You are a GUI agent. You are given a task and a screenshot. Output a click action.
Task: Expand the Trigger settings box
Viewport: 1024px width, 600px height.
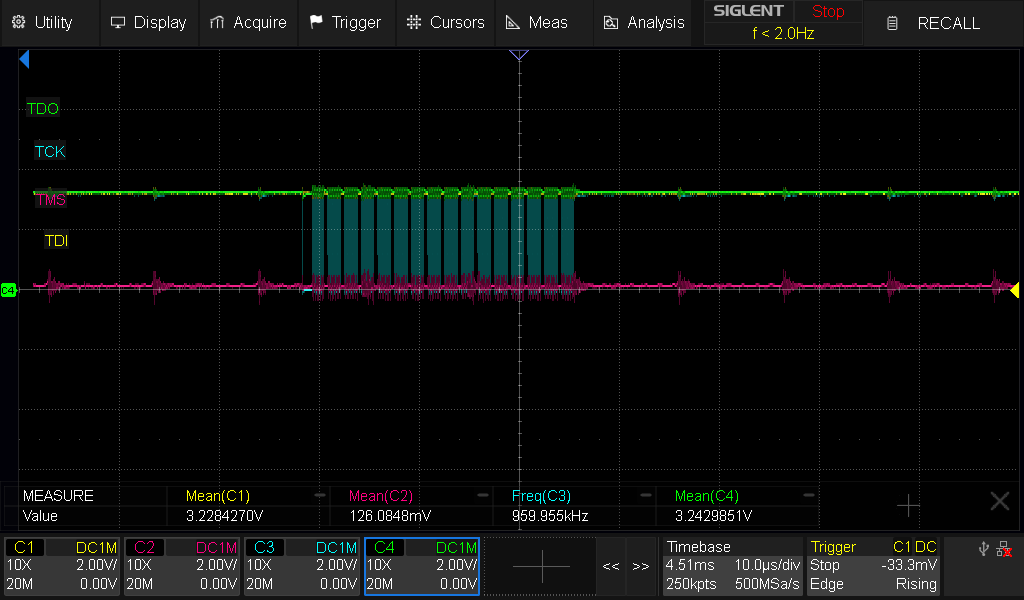(x=874, y=566)
